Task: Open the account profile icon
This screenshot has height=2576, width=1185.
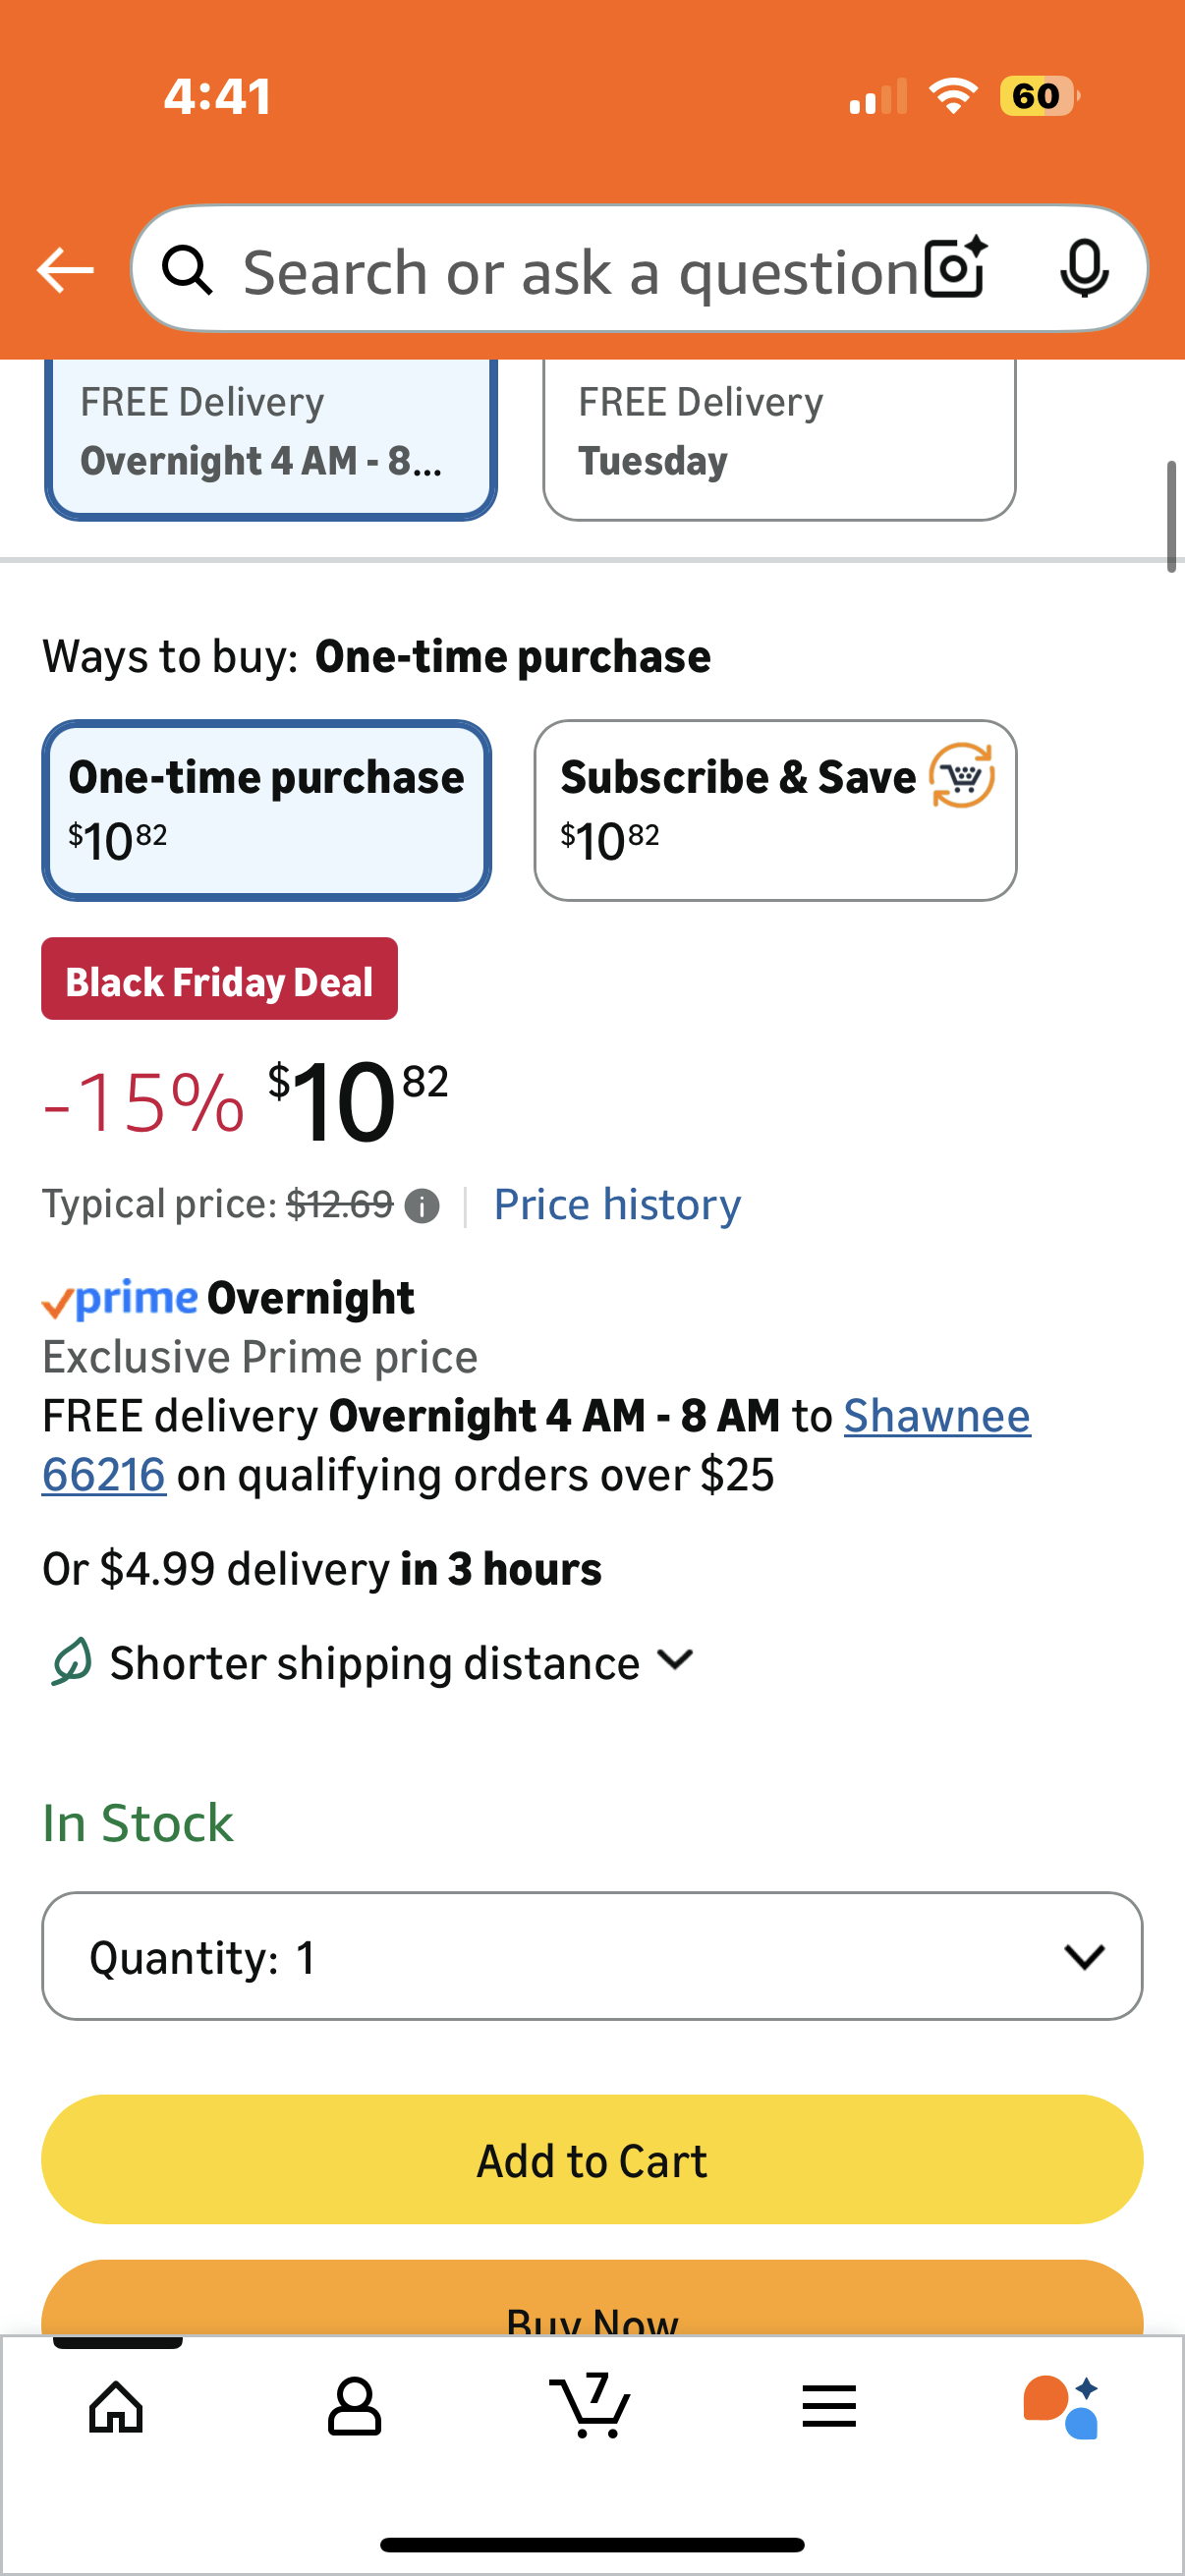Action: click(x=354, y=2406)
